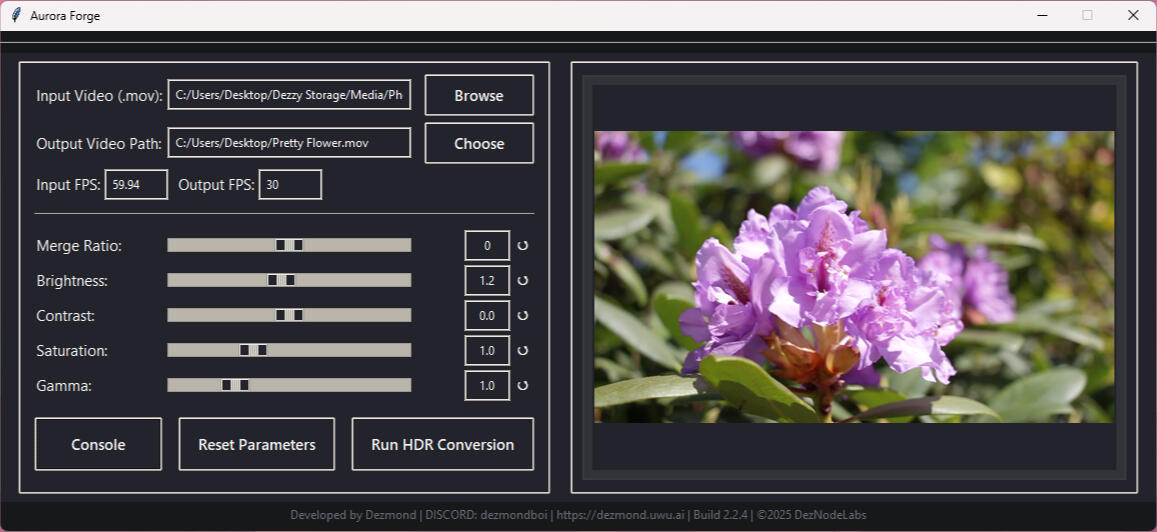
Task: Reset the Merge Ratio value icon
Action: coord(522,245)
